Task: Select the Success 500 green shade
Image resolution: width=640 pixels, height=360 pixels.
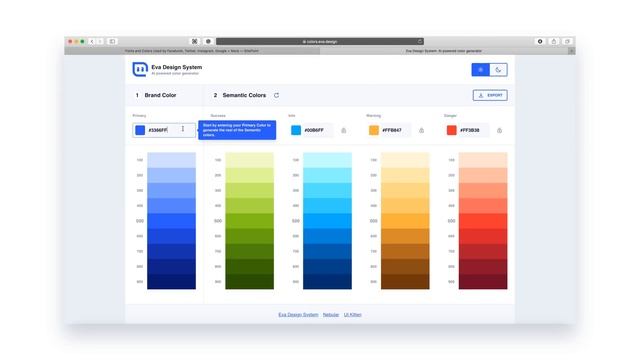Action: pos(249,221)
